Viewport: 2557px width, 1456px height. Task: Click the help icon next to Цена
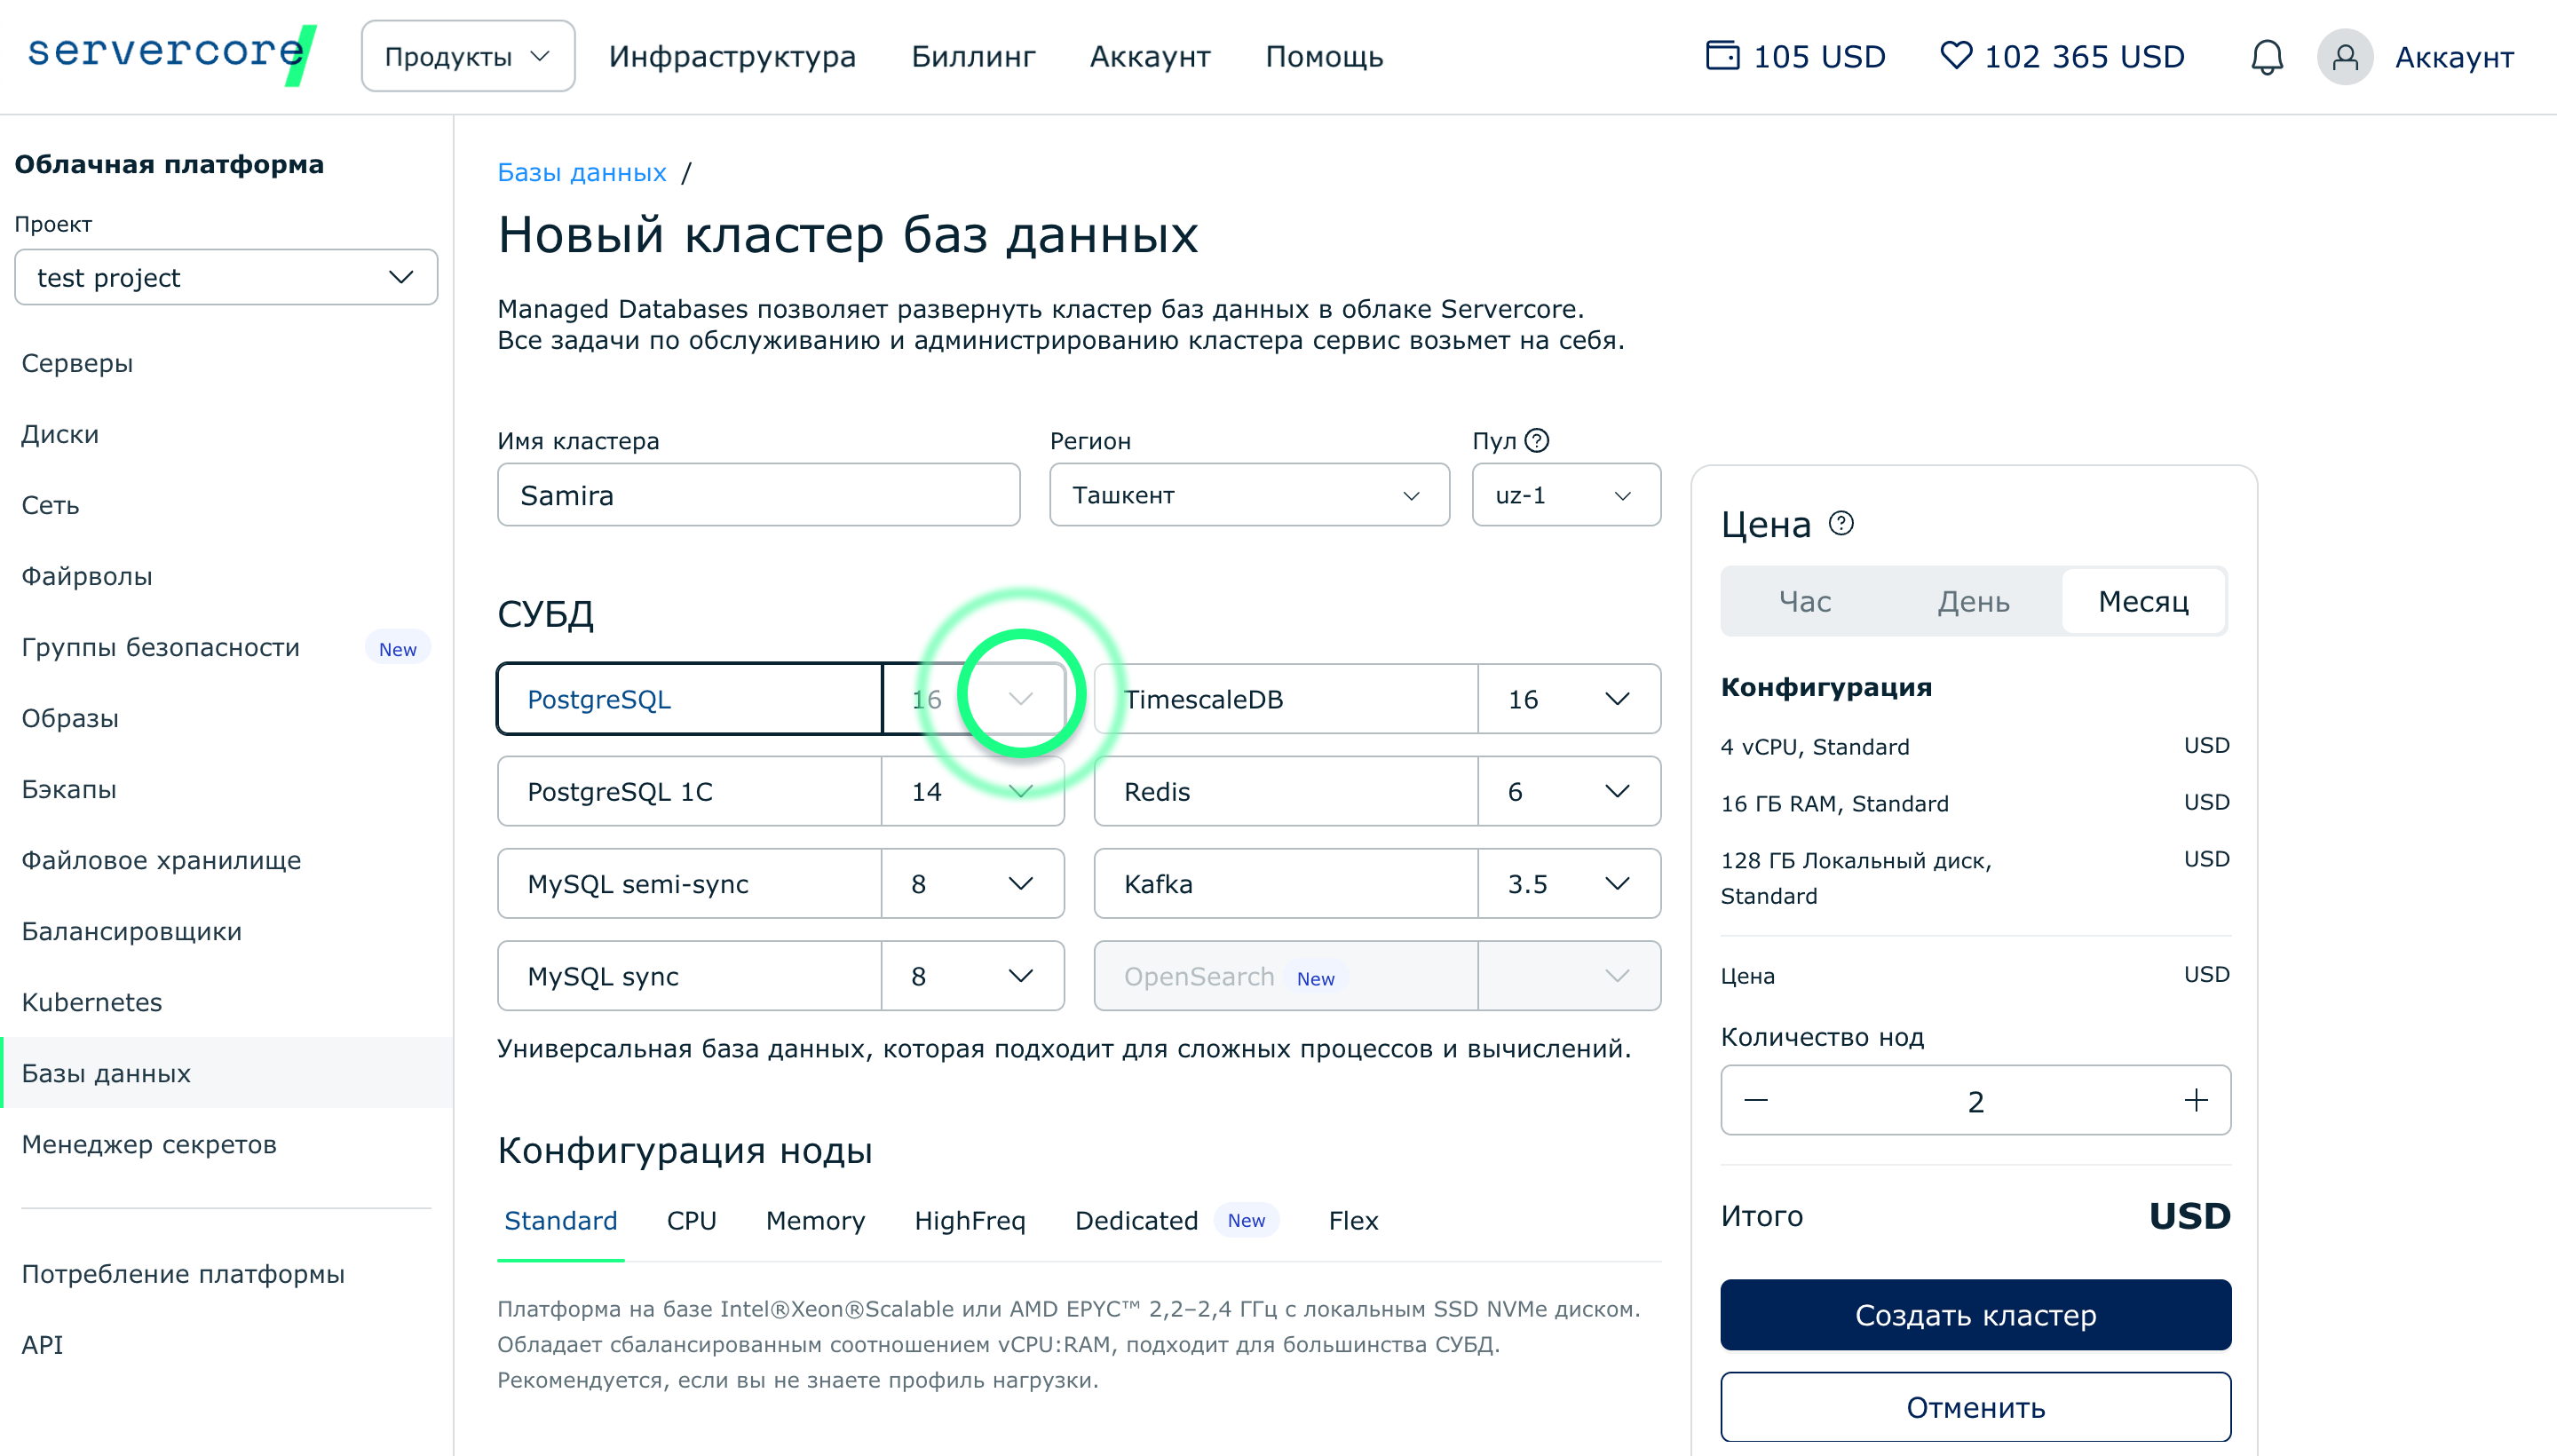[1841, 523]
